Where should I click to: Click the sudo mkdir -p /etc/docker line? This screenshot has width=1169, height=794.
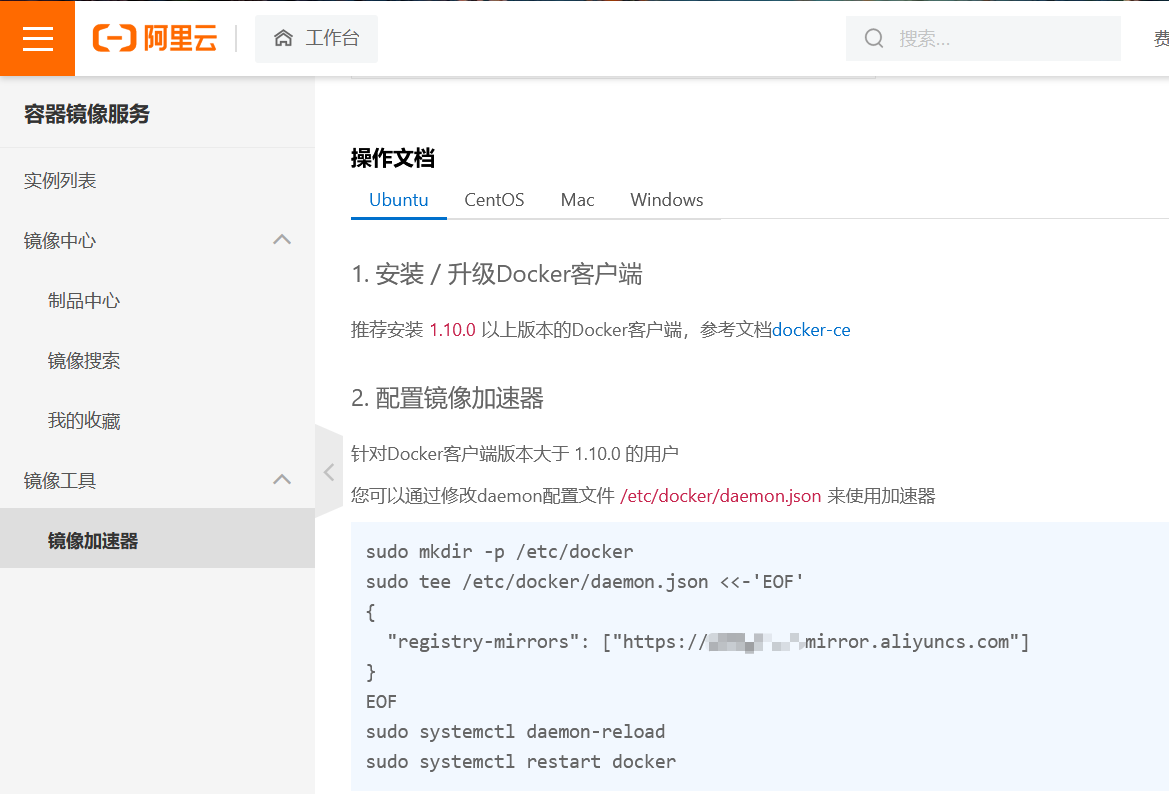[x=500, y=552]
